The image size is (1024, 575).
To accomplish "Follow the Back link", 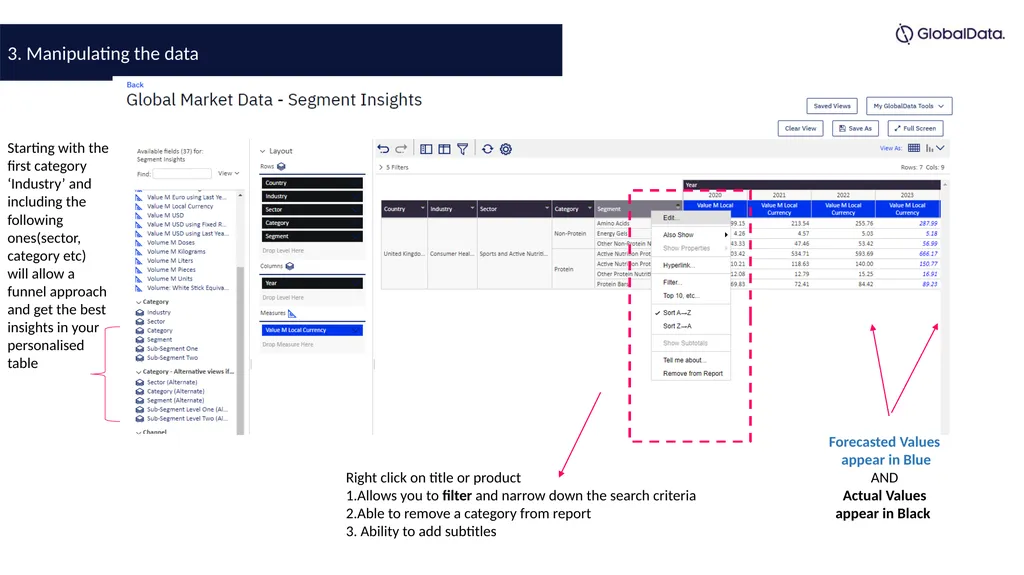I will click(x=135, y=85).
